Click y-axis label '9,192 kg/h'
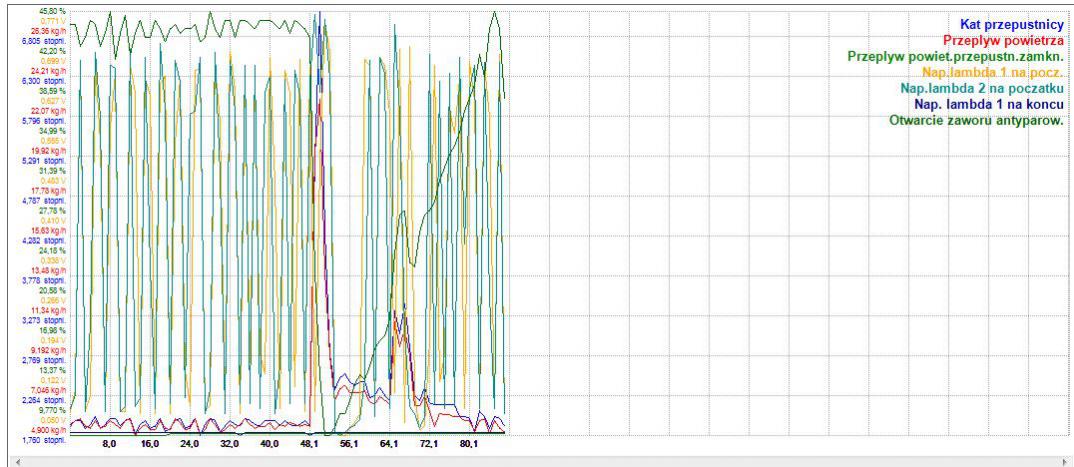 [48, 349]
